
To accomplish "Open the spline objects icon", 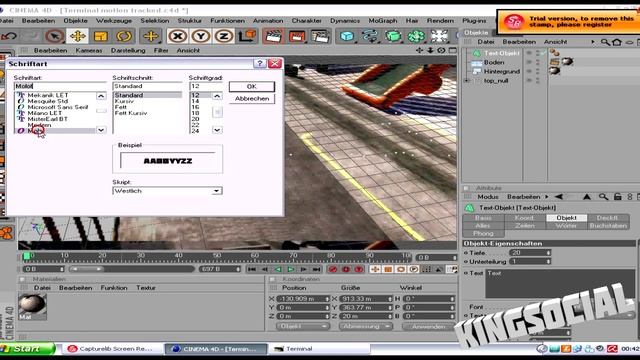I will pos(370,36).
